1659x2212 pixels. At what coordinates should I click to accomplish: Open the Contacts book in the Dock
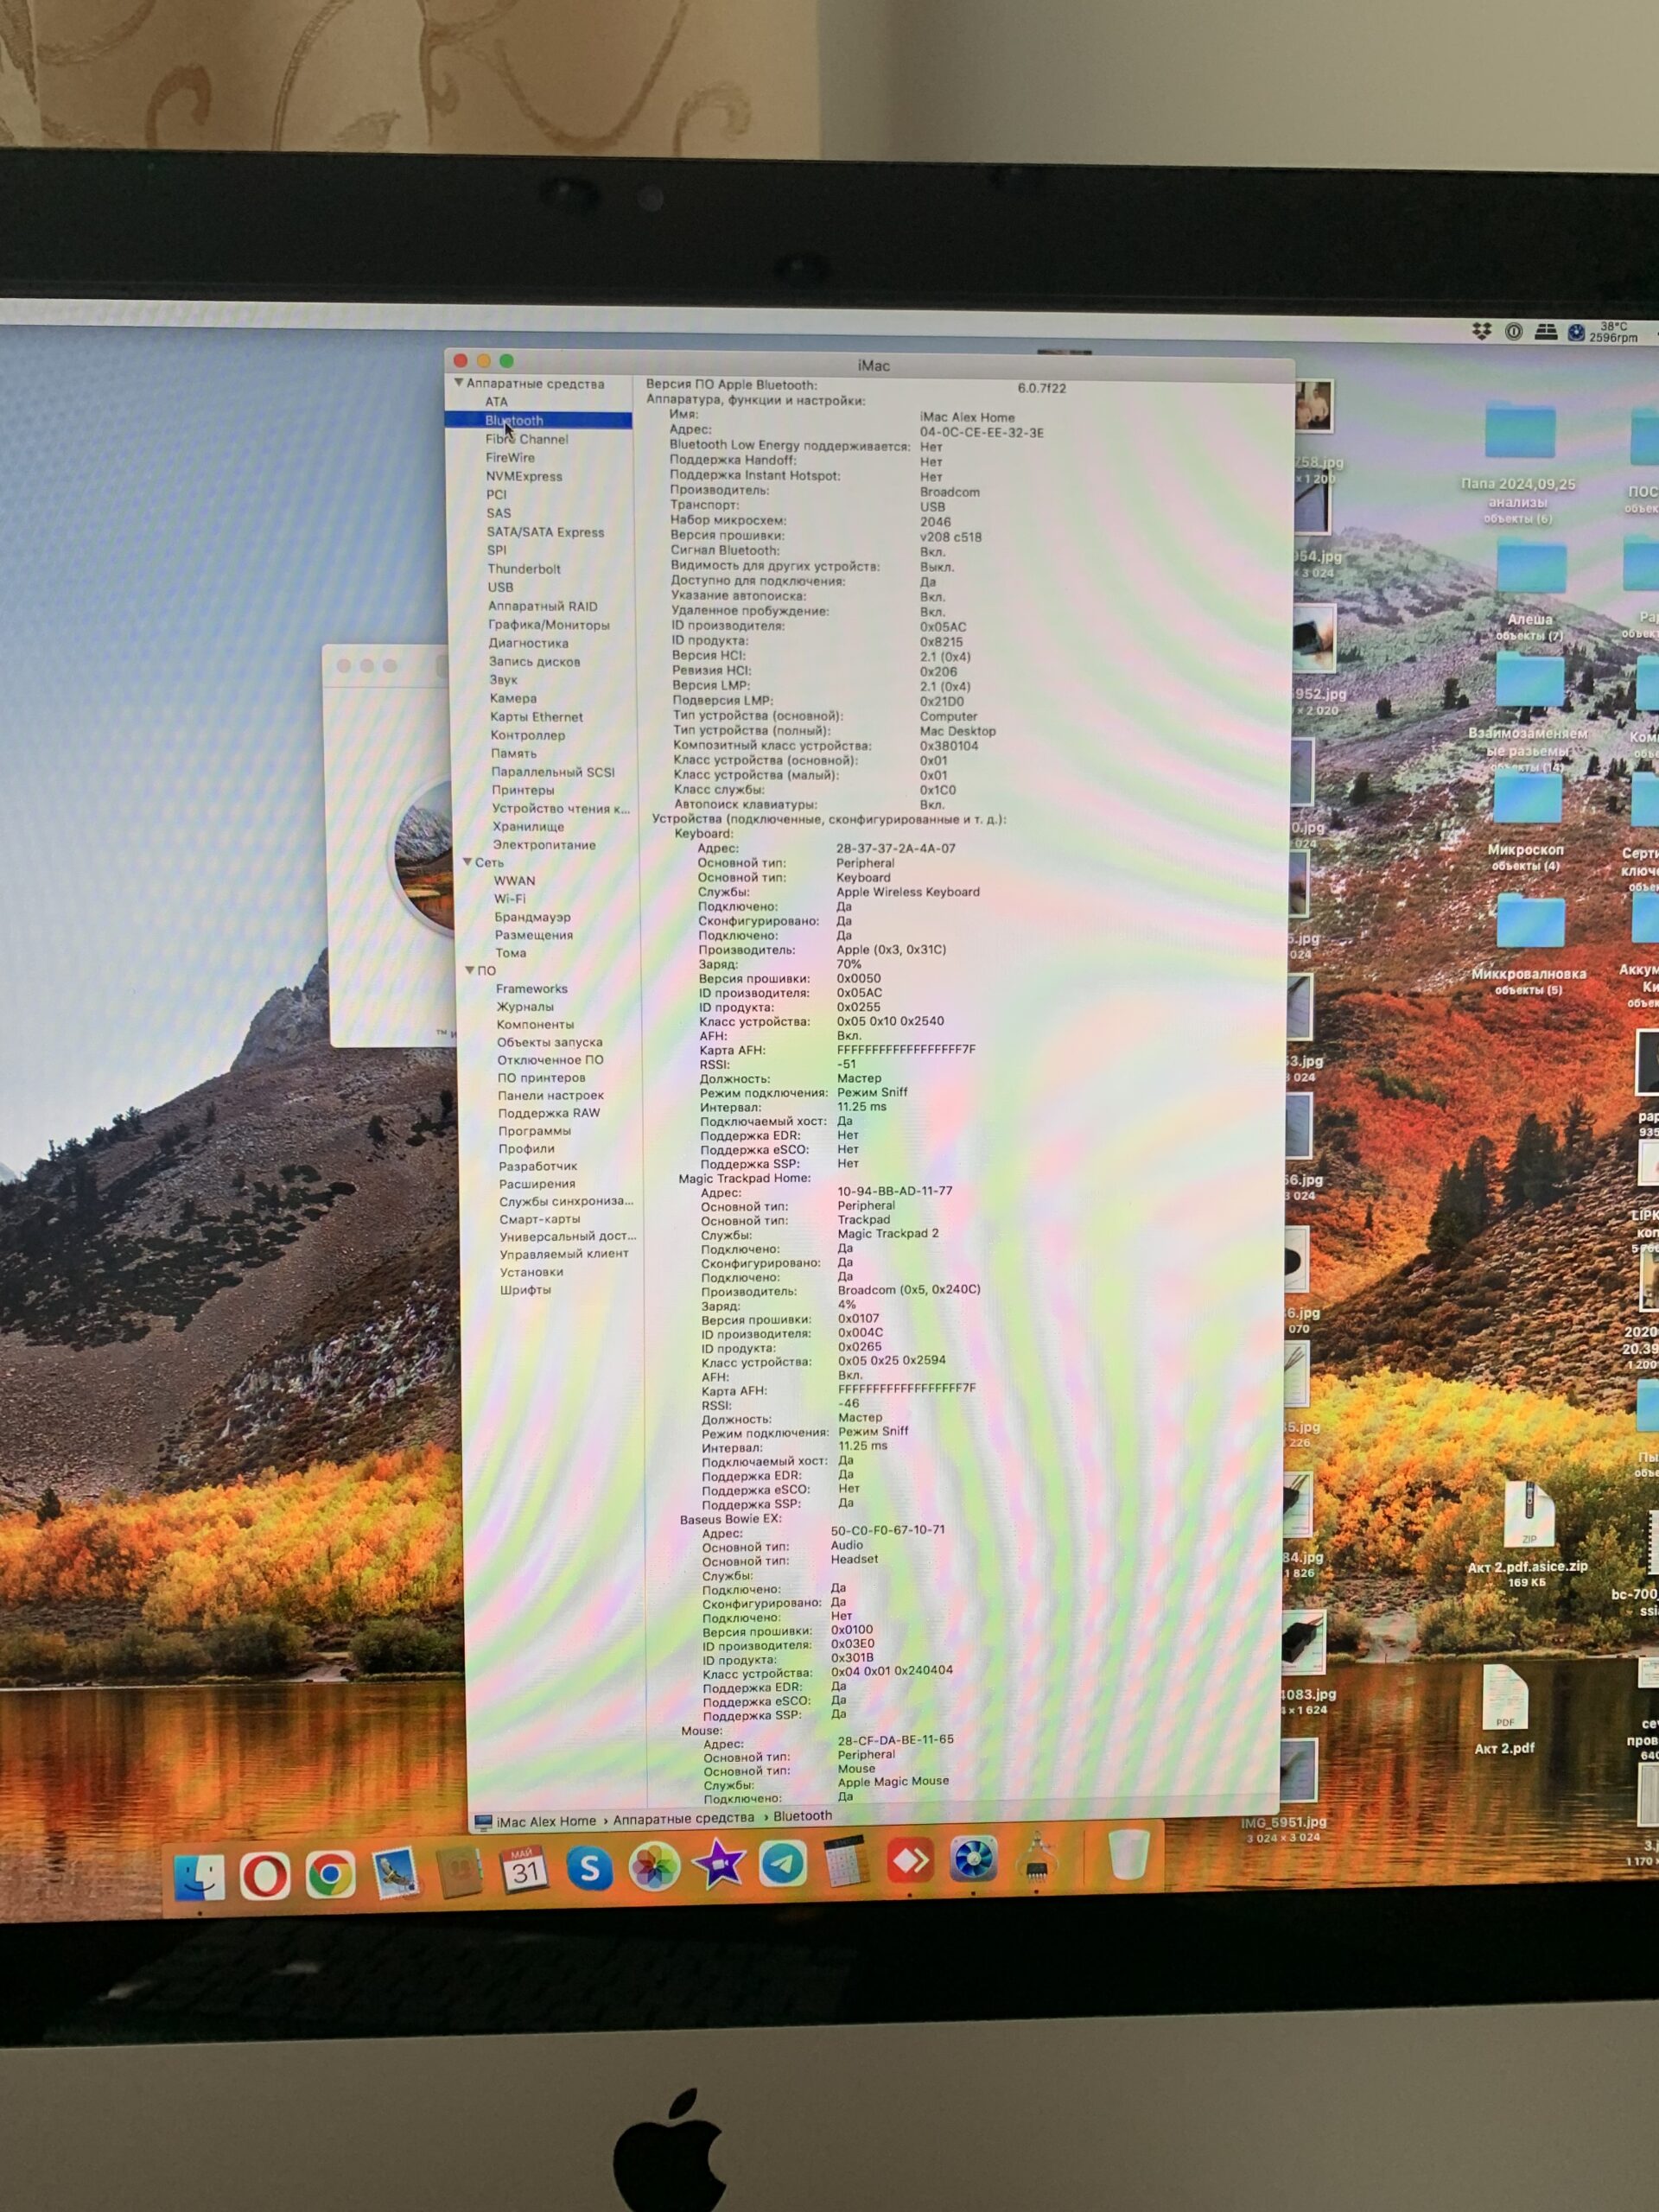460,1872
